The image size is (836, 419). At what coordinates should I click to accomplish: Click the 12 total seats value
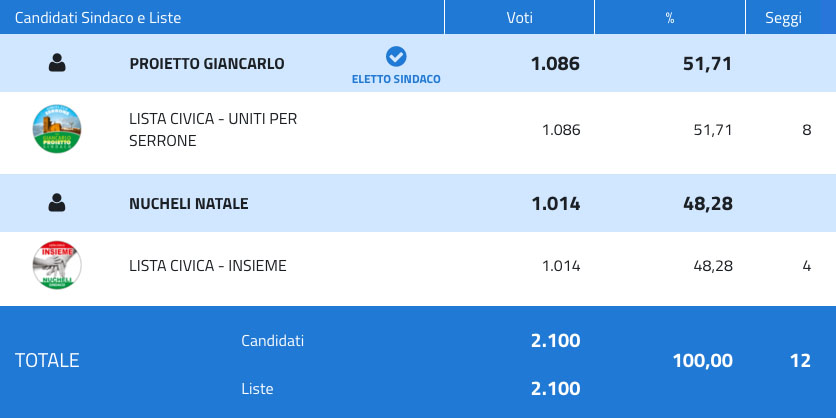799,361
